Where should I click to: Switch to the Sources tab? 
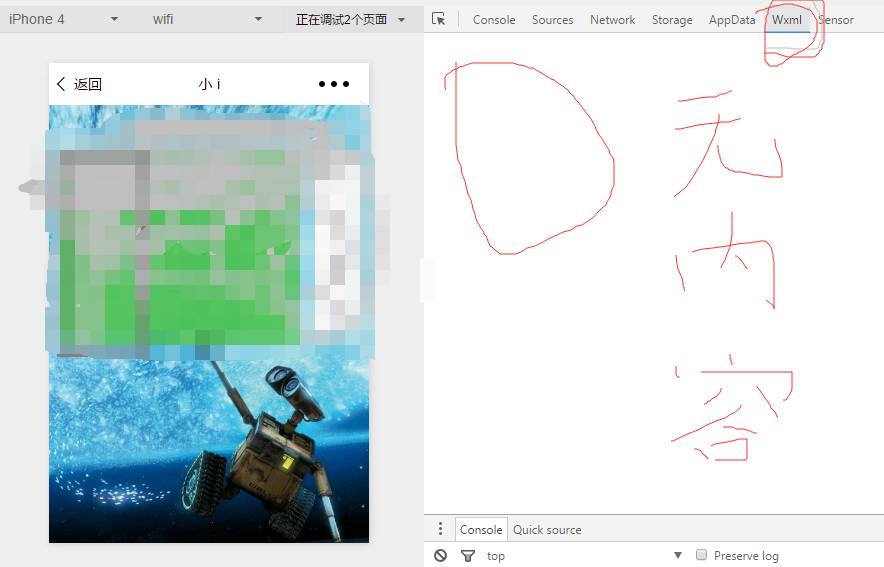pos(552,20)
